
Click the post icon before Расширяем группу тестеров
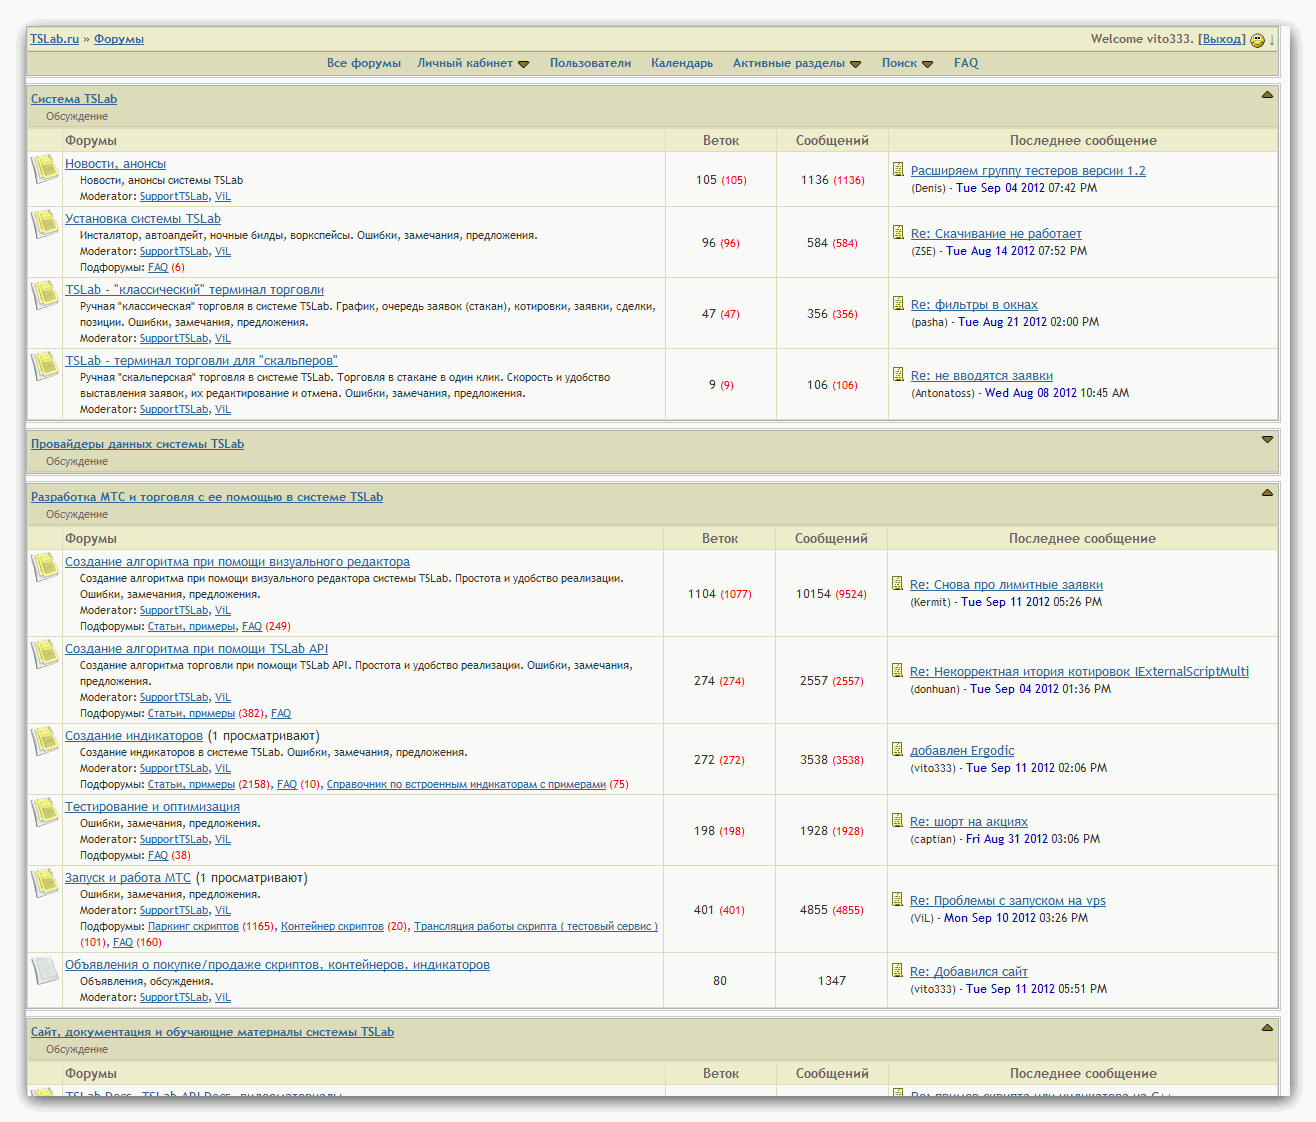(x=898, y=170)
